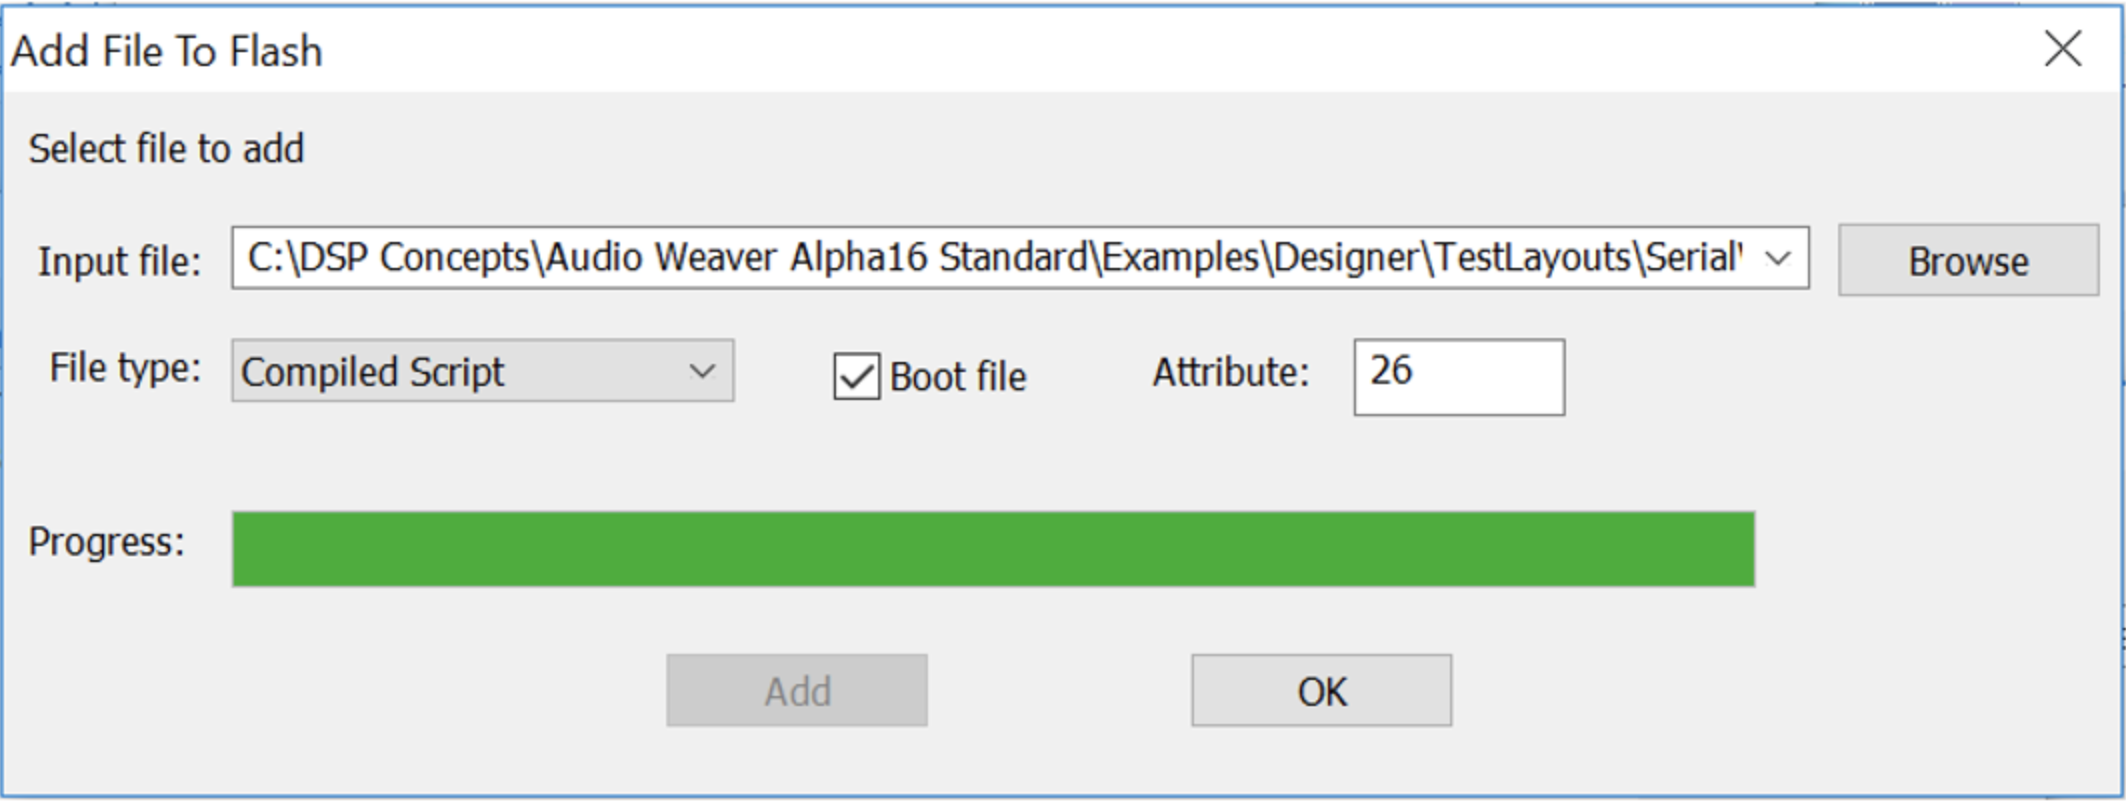Click the green Progress bar
The width and height of the screenshot is (2126, 802).
[x=992, y=549]
